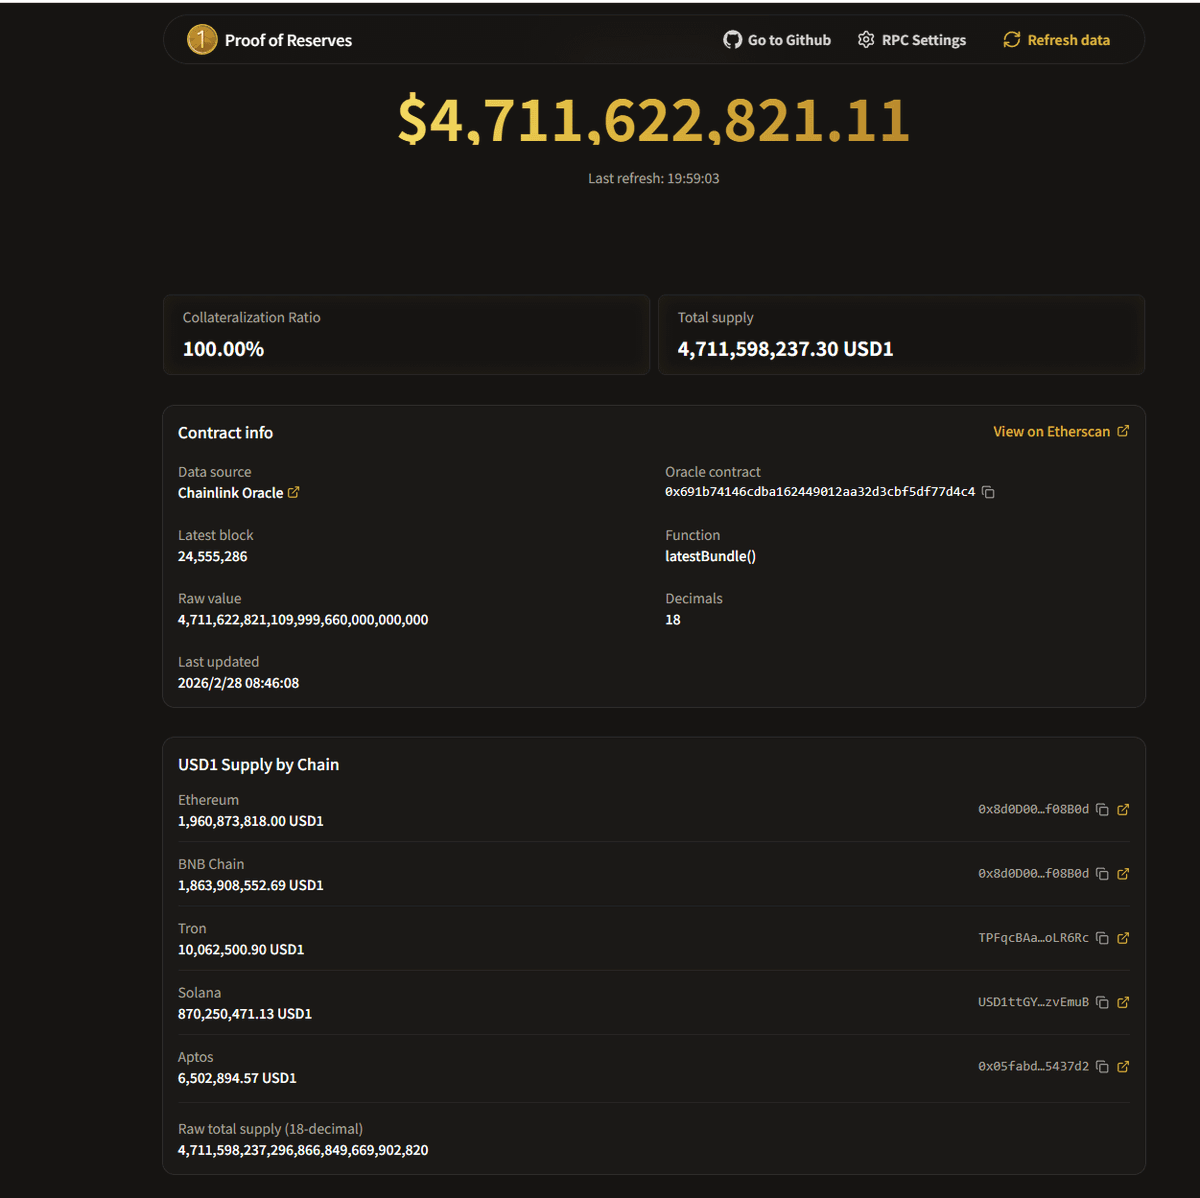
Task: Copy the Aptos contract address
Action: 1102,1067
